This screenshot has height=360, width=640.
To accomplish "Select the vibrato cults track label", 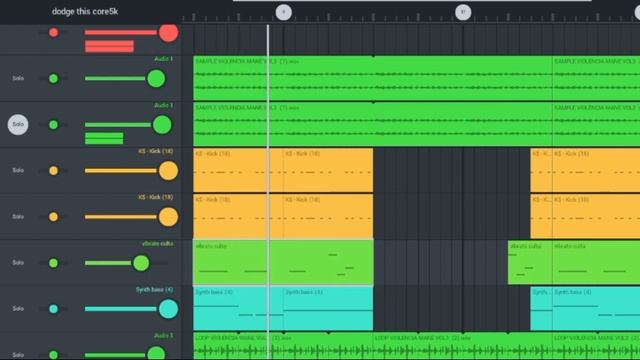I will click(158, 244).
